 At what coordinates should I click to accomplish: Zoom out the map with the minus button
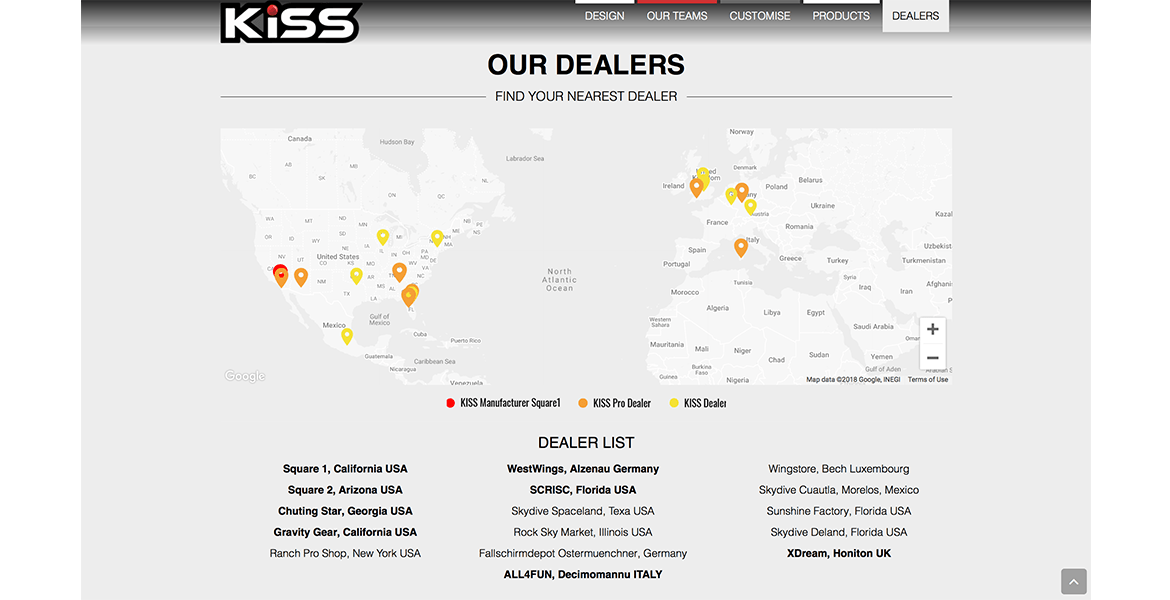click(932, 357)
